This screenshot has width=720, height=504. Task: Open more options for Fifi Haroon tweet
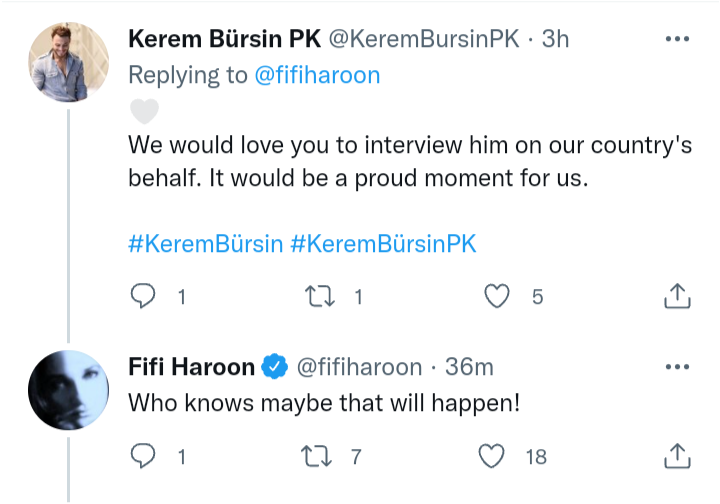pyautogui.click(x=677, y=367)
